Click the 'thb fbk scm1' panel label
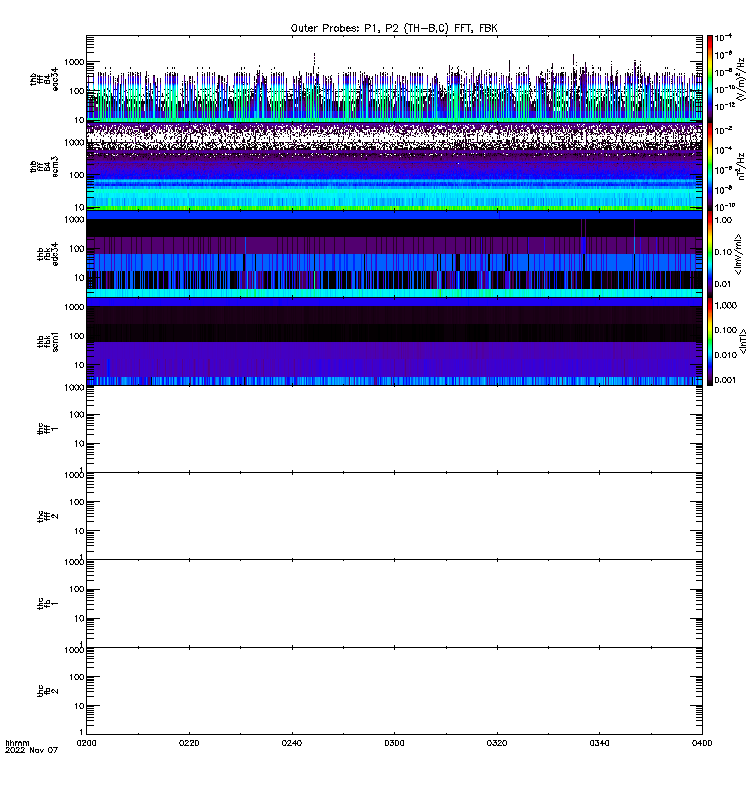This screenshot has height=800, width=750. pyautogui.click(x=48, y=341)
